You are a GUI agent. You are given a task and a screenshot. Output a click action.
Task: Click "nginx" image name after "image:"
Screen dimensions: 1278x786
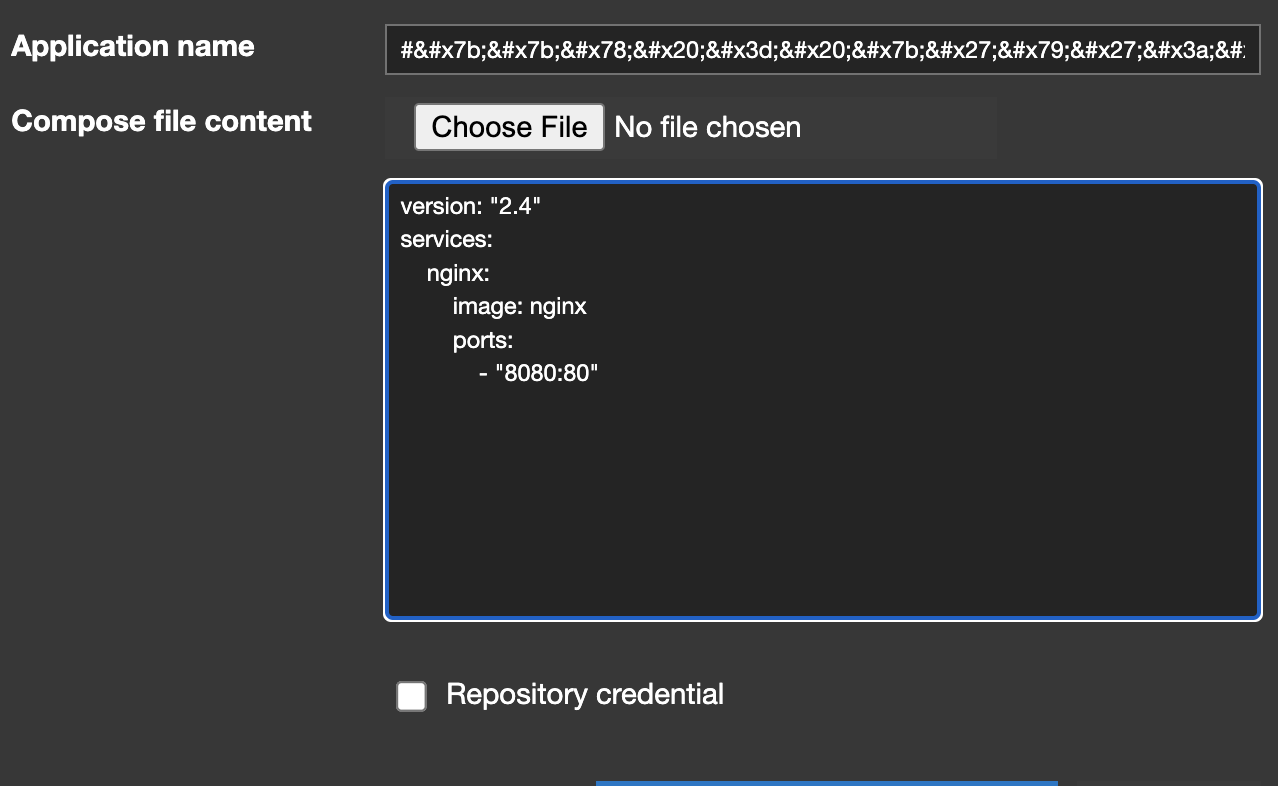pos(558,306)
